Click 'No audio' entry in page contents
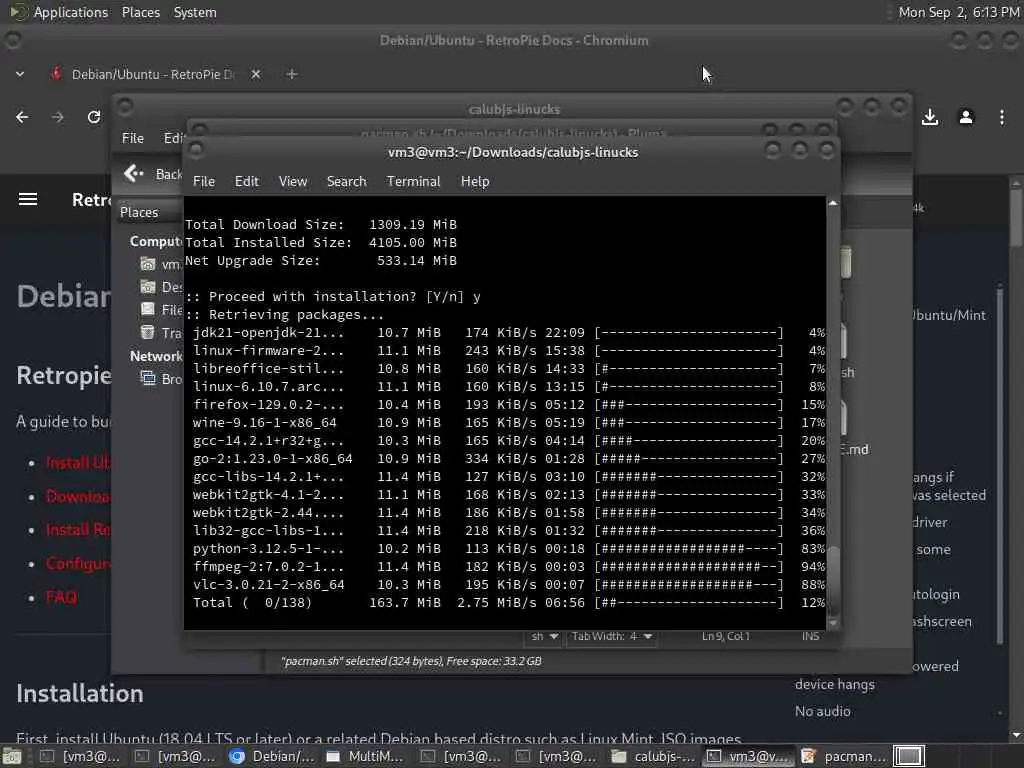Viewport: 1024px width, 768px height. tap(823, 711)
